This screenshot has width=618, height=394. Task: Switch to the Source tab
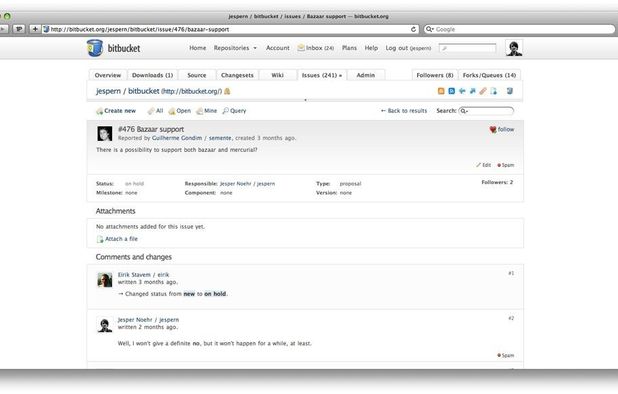pyautogui.click(x=197, y=75)
